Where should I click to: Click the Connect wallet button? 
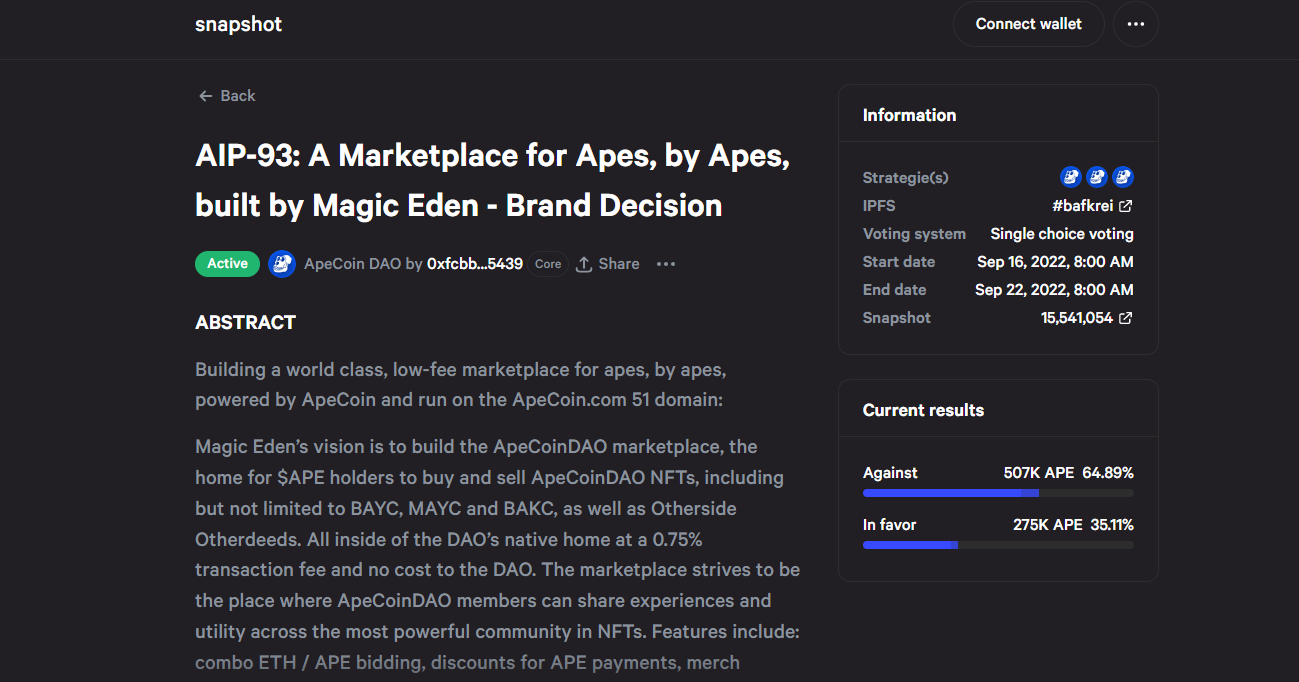[x=1028, y=24]
